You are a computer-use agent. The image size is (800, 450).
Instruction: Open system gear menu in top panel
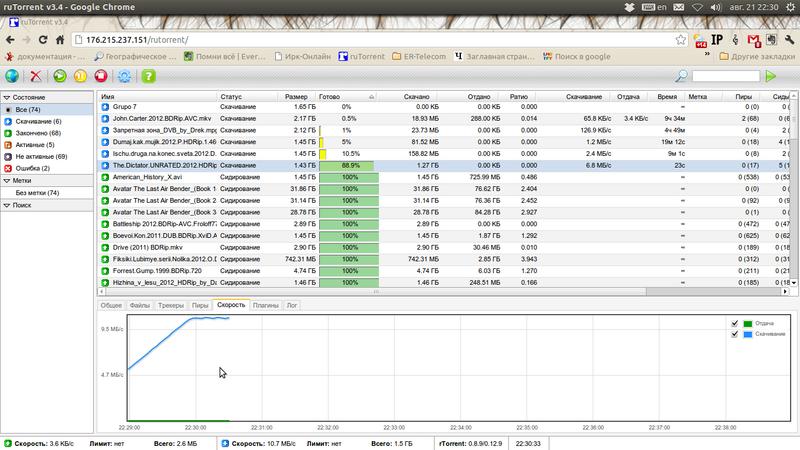click(x=790, y=7)
